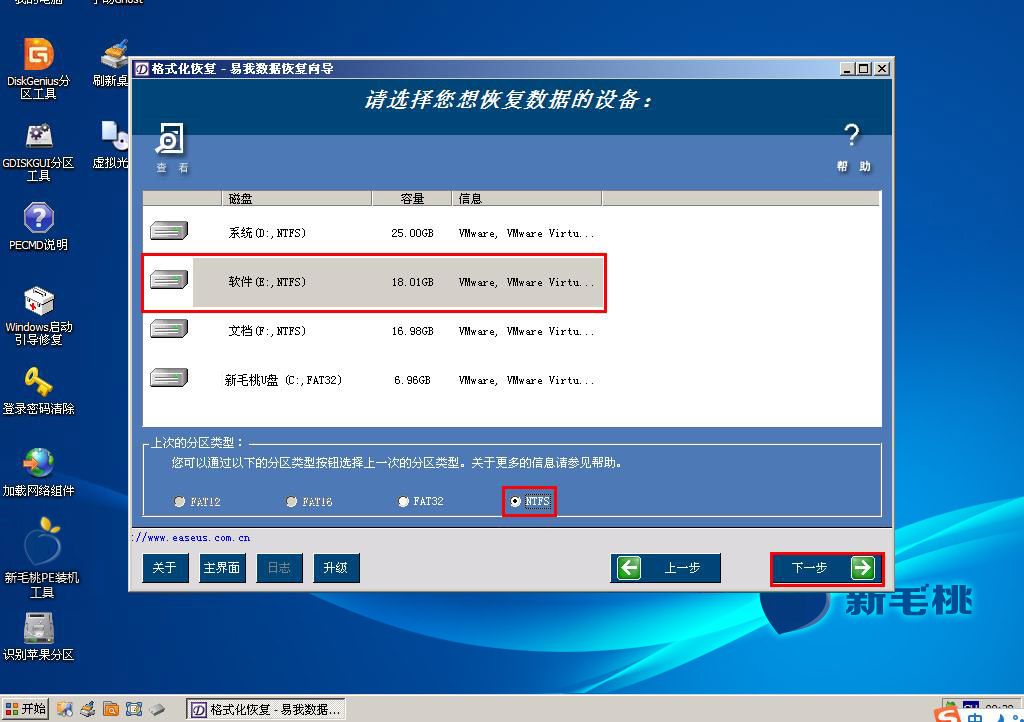Click the window title bar app icon
1024x722 pixels.
[142, 69]
